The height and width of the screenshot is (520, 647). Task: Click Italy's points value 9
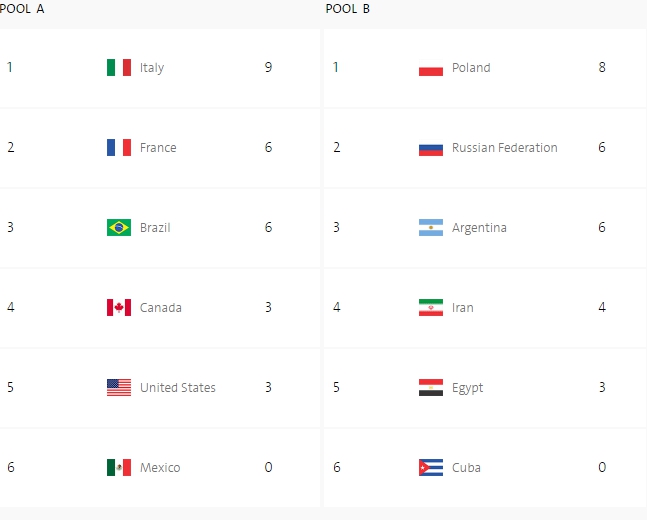click(268, 68)
